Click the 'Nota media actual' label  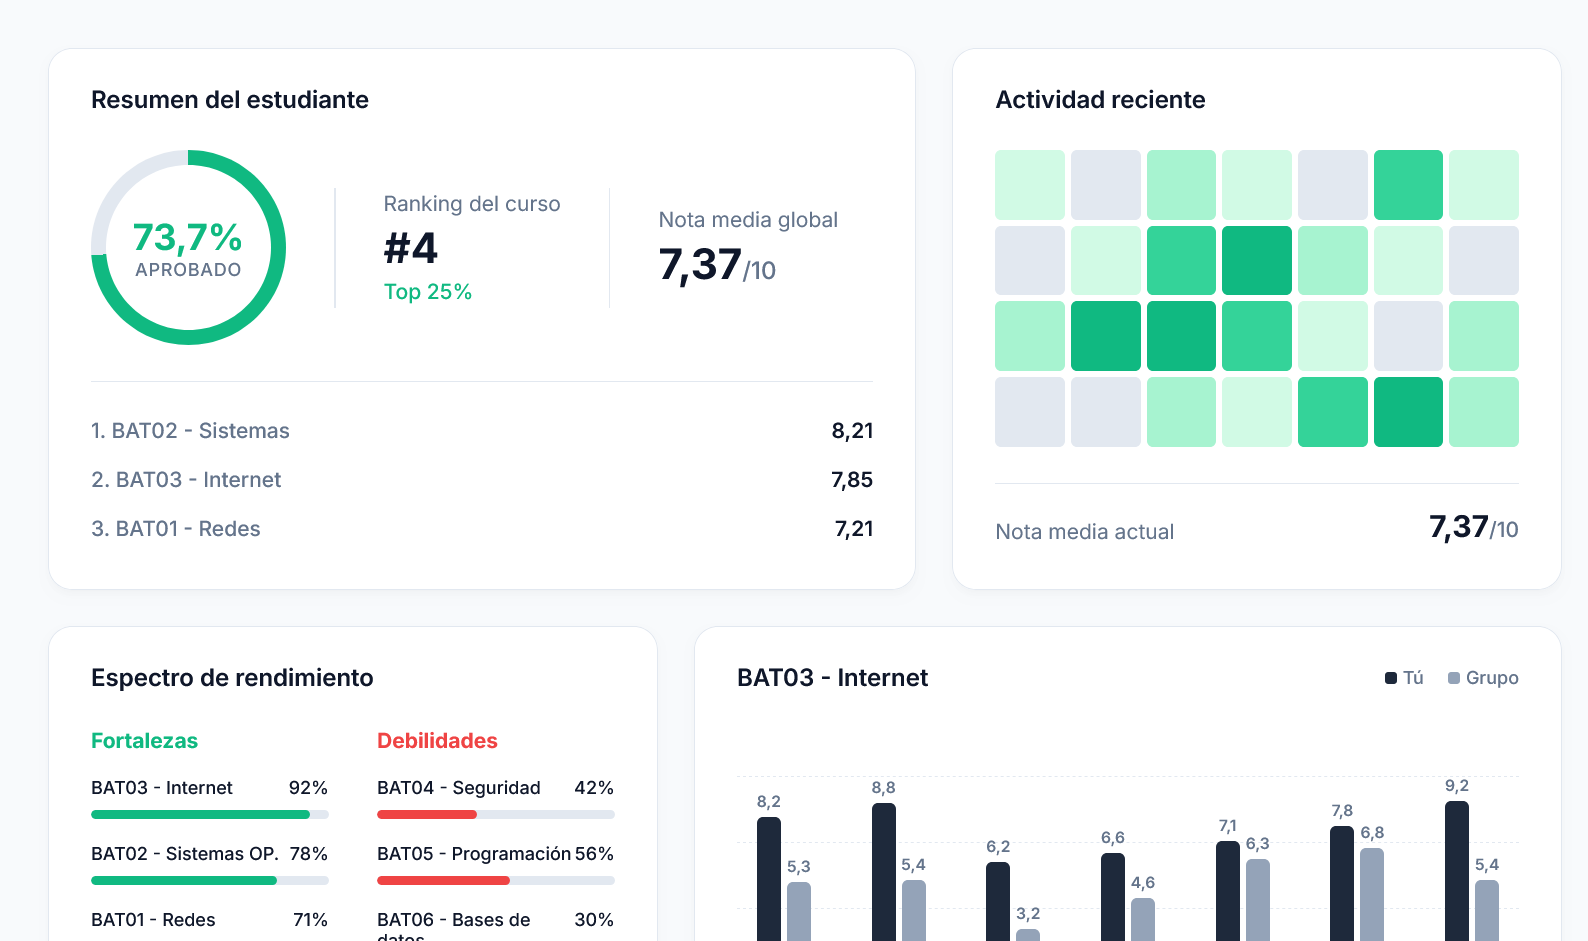coord(1085,532)
